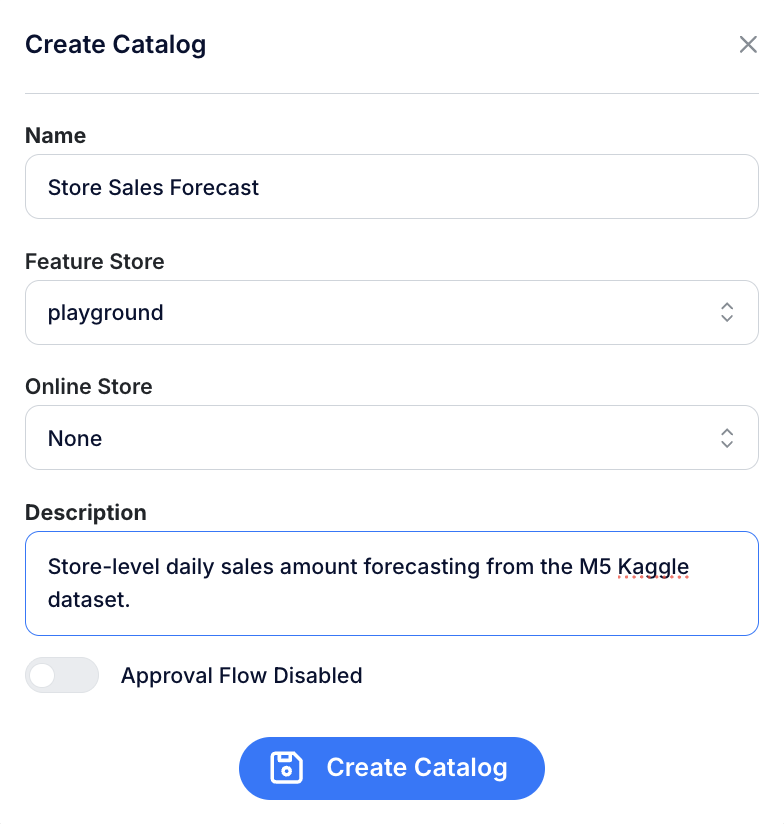Click the misspelled word Kaggle
Screen dimensions: 784x824
click(x=655, y=566)
